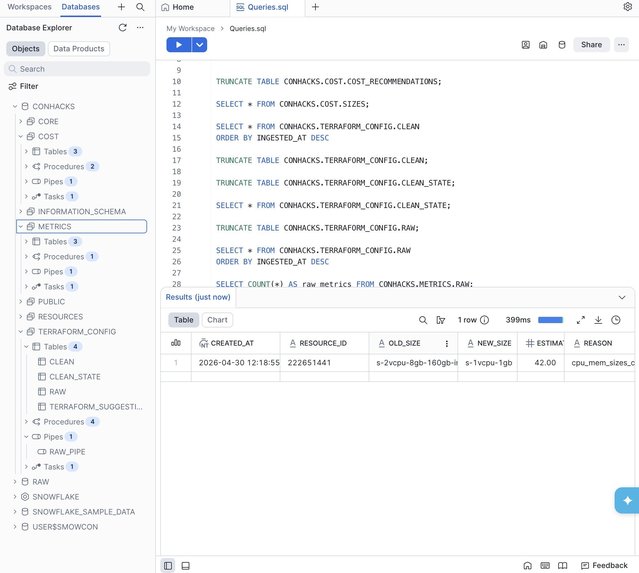Screen dimensions: 639x573
Task: Open documentation book icon in status bar
Action: click(x=562, y=566)
